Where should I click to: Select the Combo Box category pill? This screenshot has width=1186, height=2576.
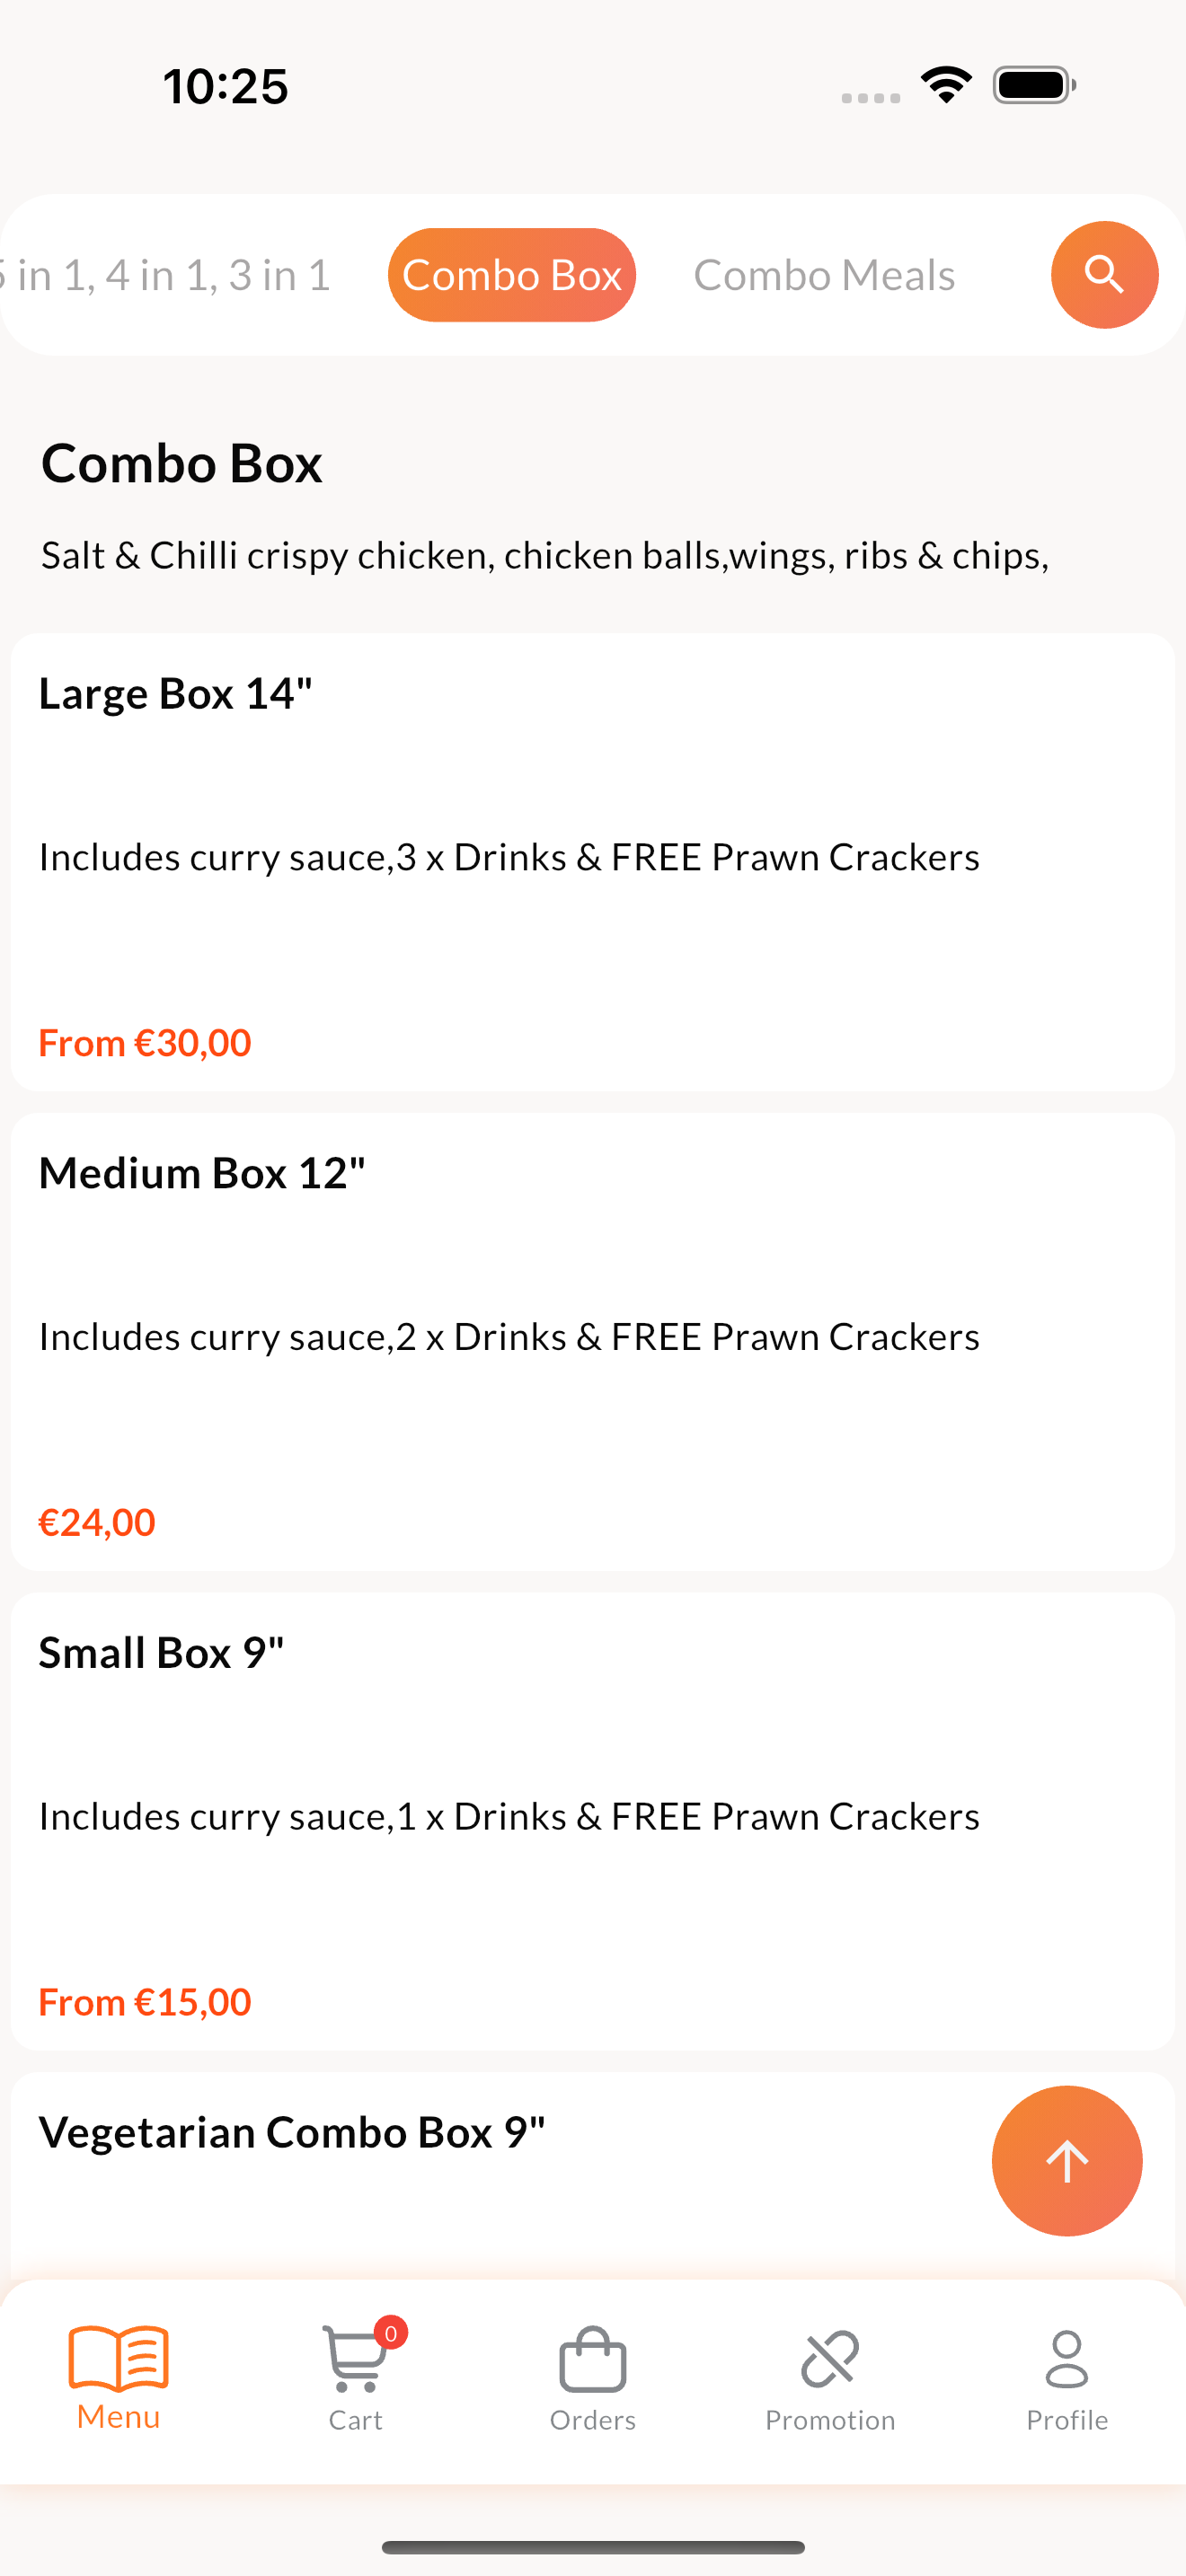click(512, 275)
